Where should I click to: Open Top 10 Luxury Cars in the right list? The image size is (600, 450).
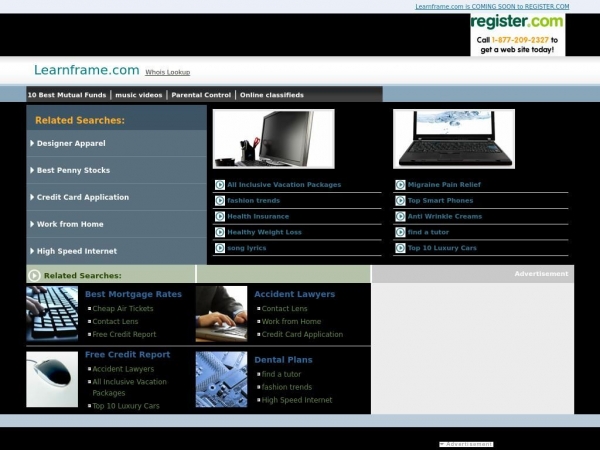442,248
